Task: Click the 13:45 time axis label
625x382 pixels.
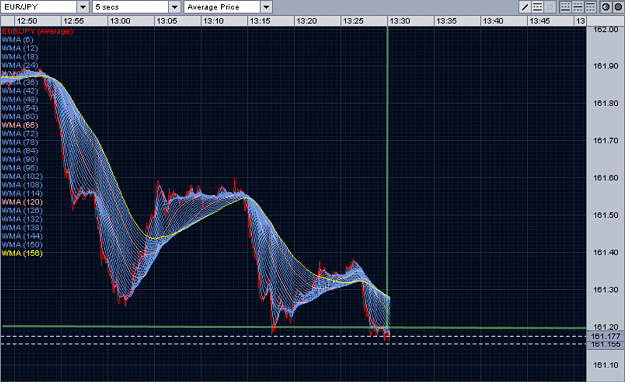Action: (x=540, y=21)
